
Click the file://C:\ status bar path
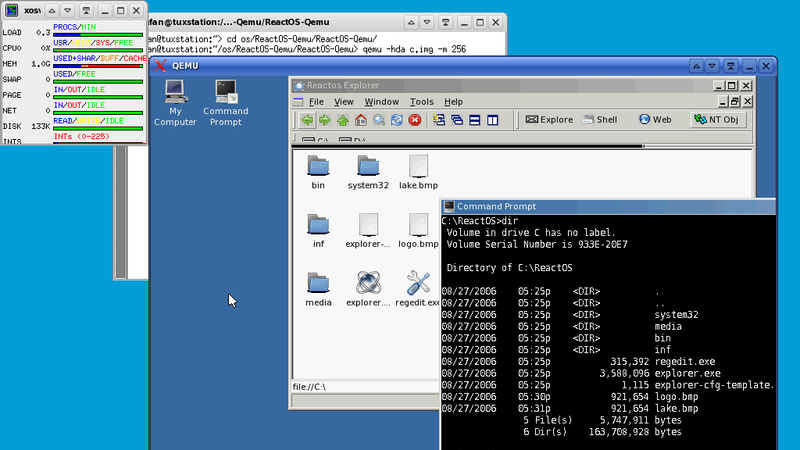click(310, 387)
